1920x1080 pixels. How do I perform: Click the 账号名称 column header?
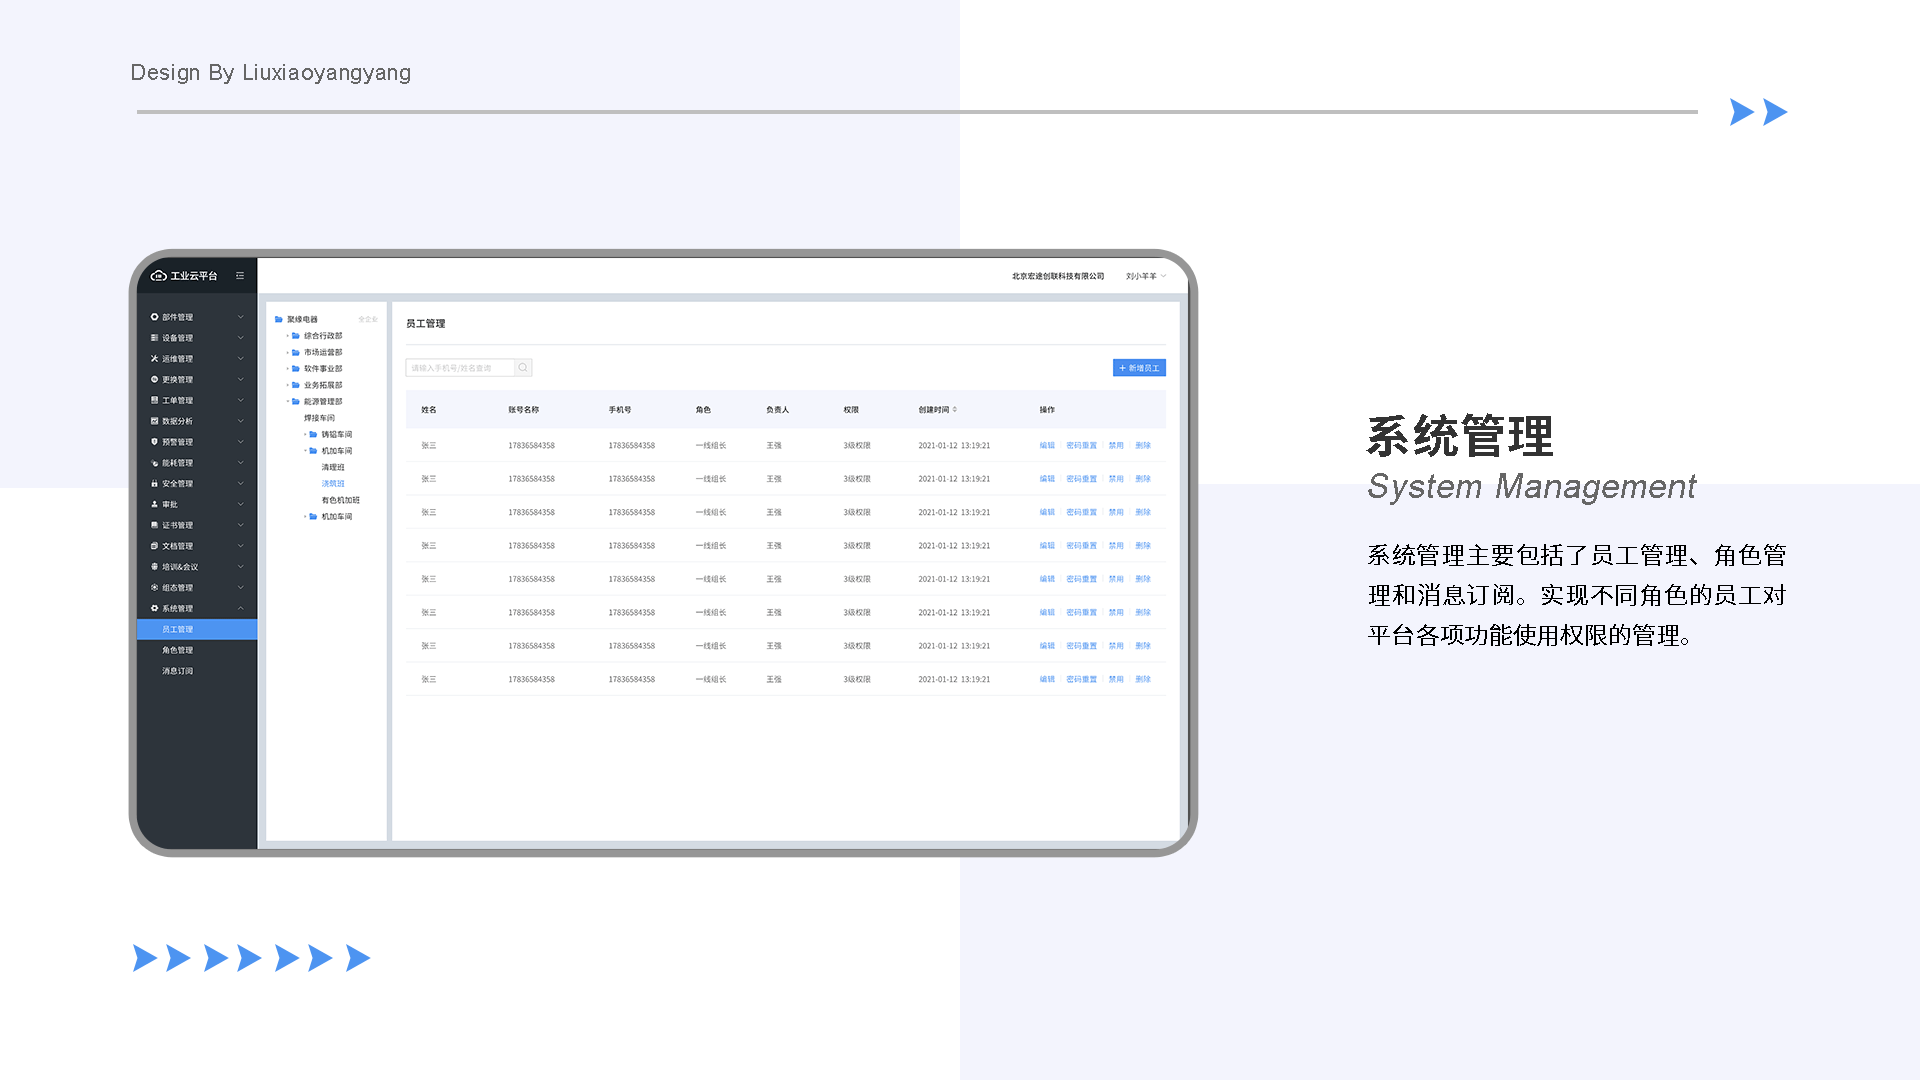point(524,410)
